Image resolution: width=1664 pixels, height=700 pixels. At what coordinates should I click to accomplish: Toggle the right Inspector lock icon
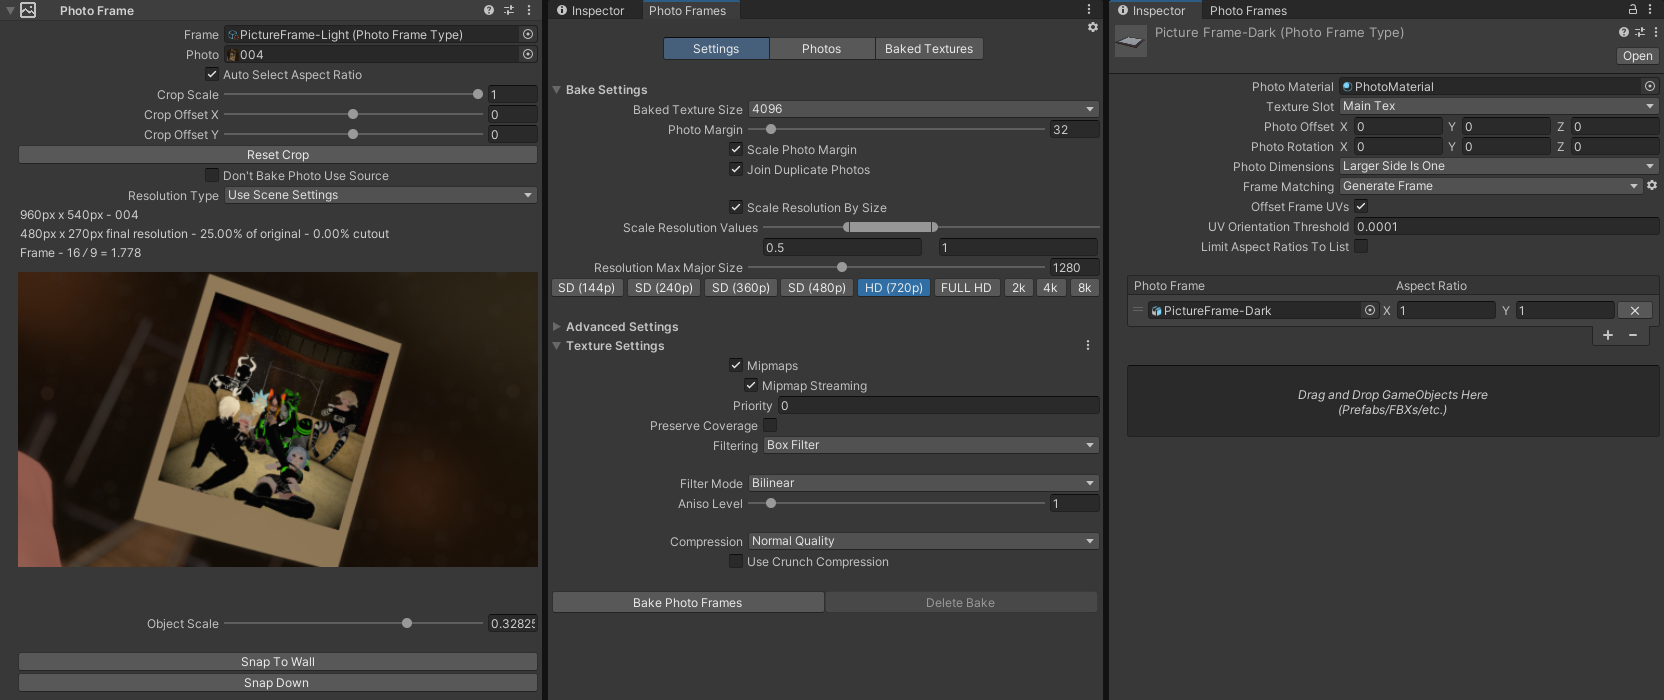coord(1633,9)
